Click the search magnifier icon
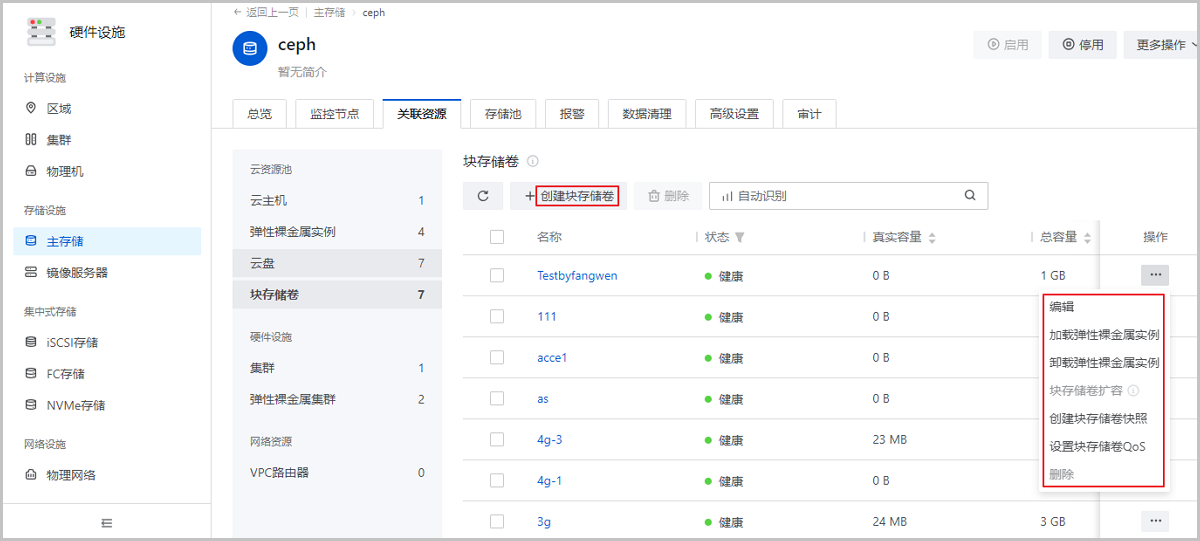Screen dimensions: 1200x541 (969, 196)
